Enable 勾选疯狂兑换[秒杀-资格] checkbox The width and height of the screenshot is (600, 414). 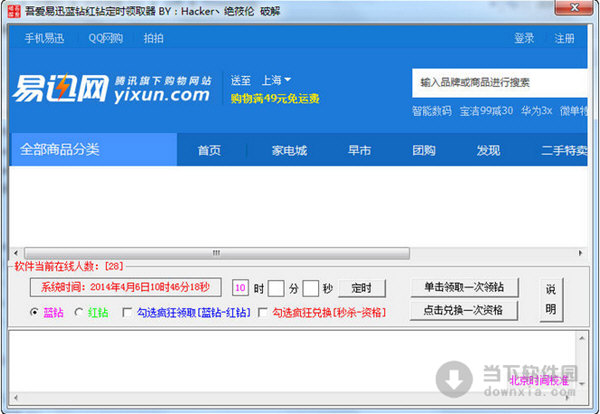[262, 313]
